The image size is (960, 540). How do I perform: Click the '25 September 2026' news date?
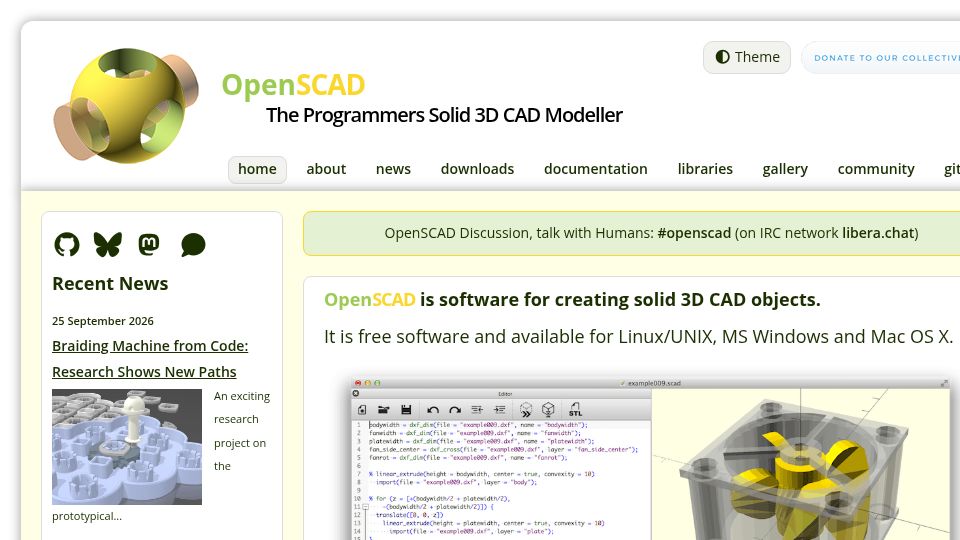103,321
